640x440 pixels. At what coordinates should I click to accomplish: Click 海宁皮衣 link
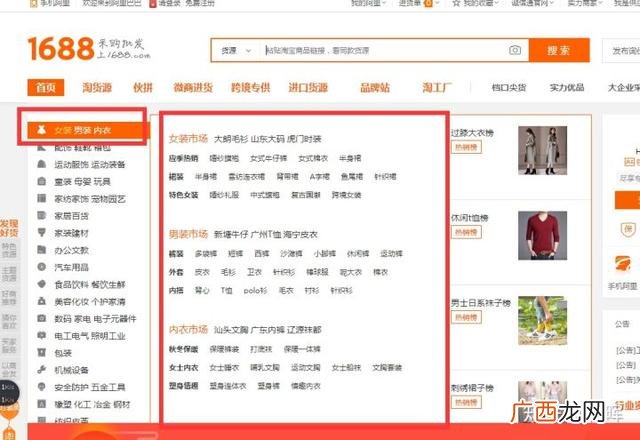point(300,234)
